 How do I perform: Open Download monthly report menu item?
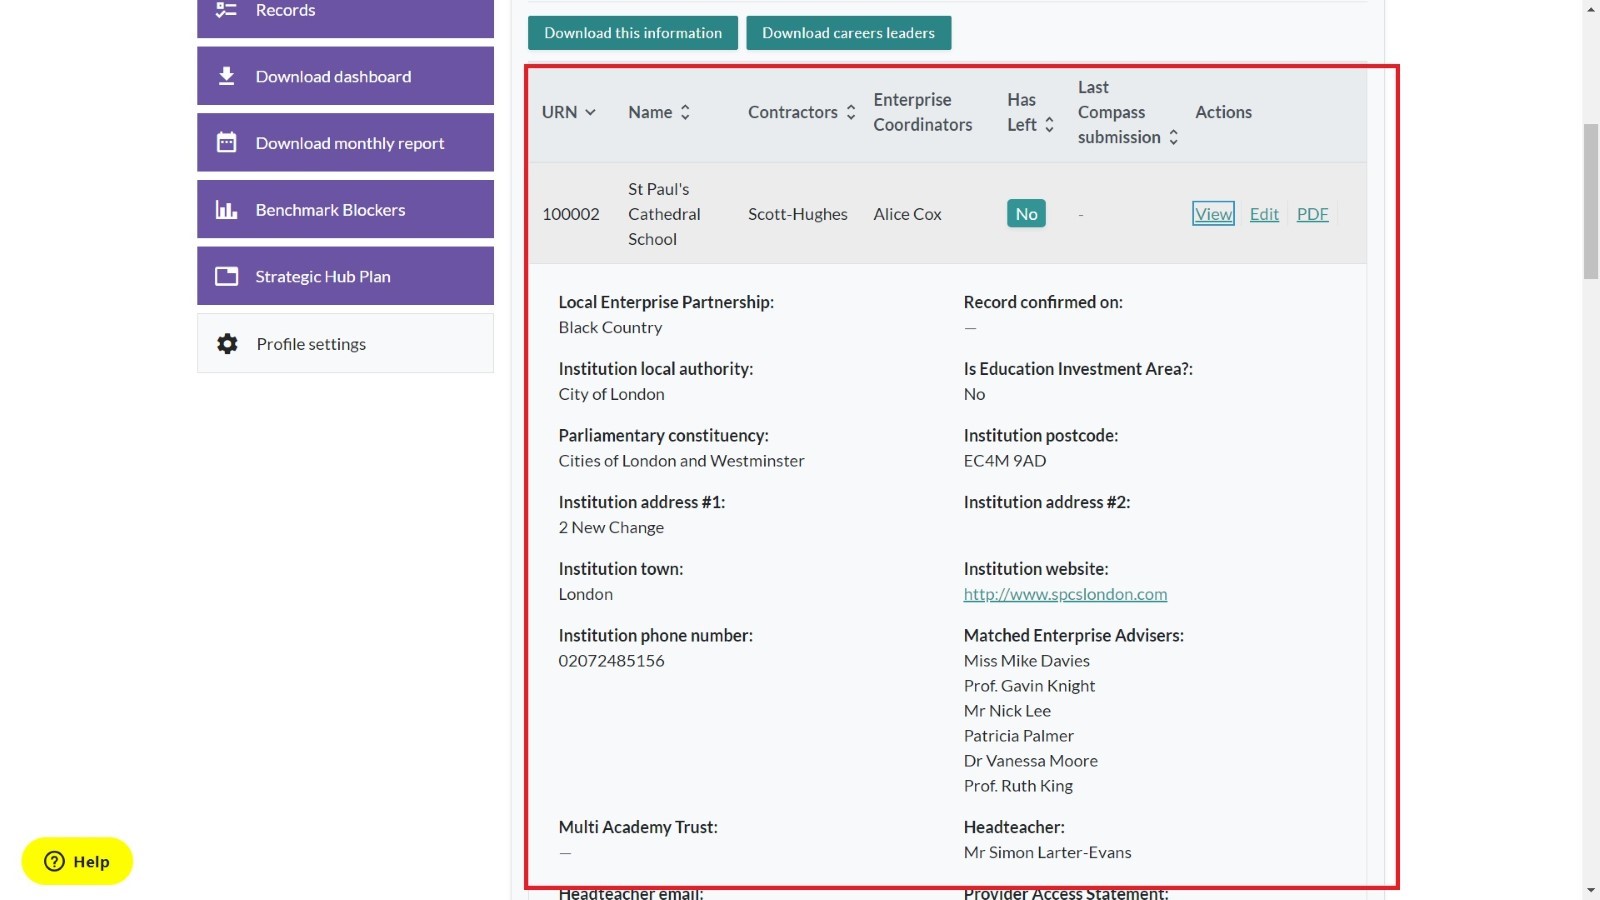345,143
